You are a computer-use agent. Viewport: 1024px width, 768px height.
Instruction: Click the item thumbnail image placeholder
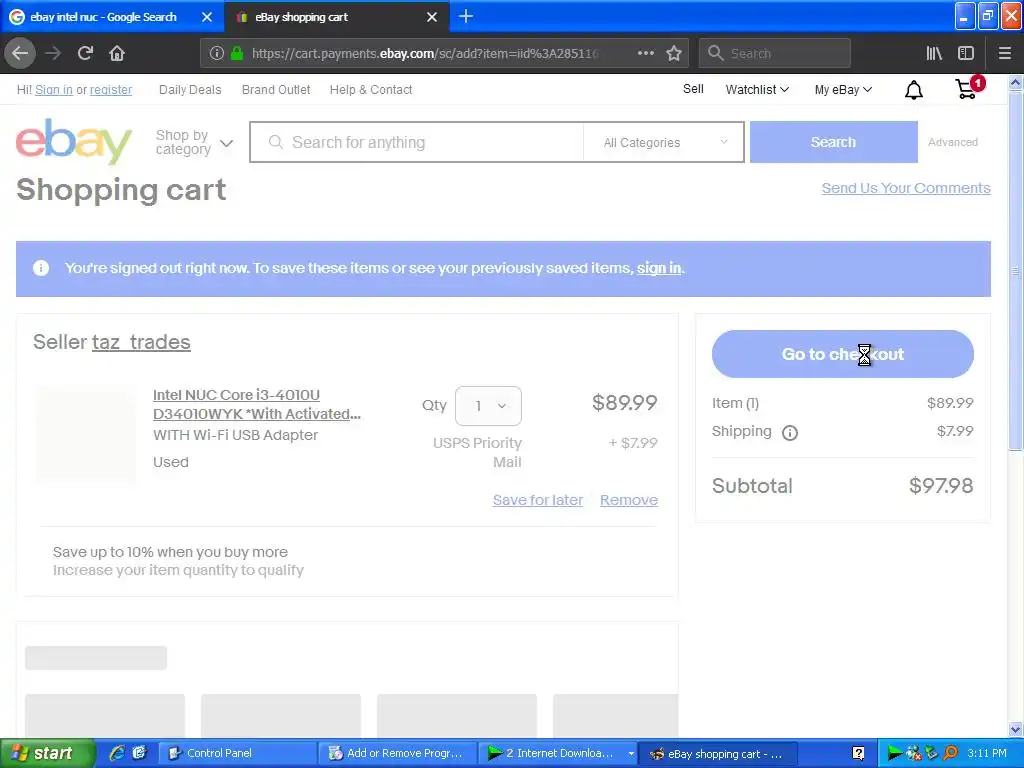click(86, 434)
